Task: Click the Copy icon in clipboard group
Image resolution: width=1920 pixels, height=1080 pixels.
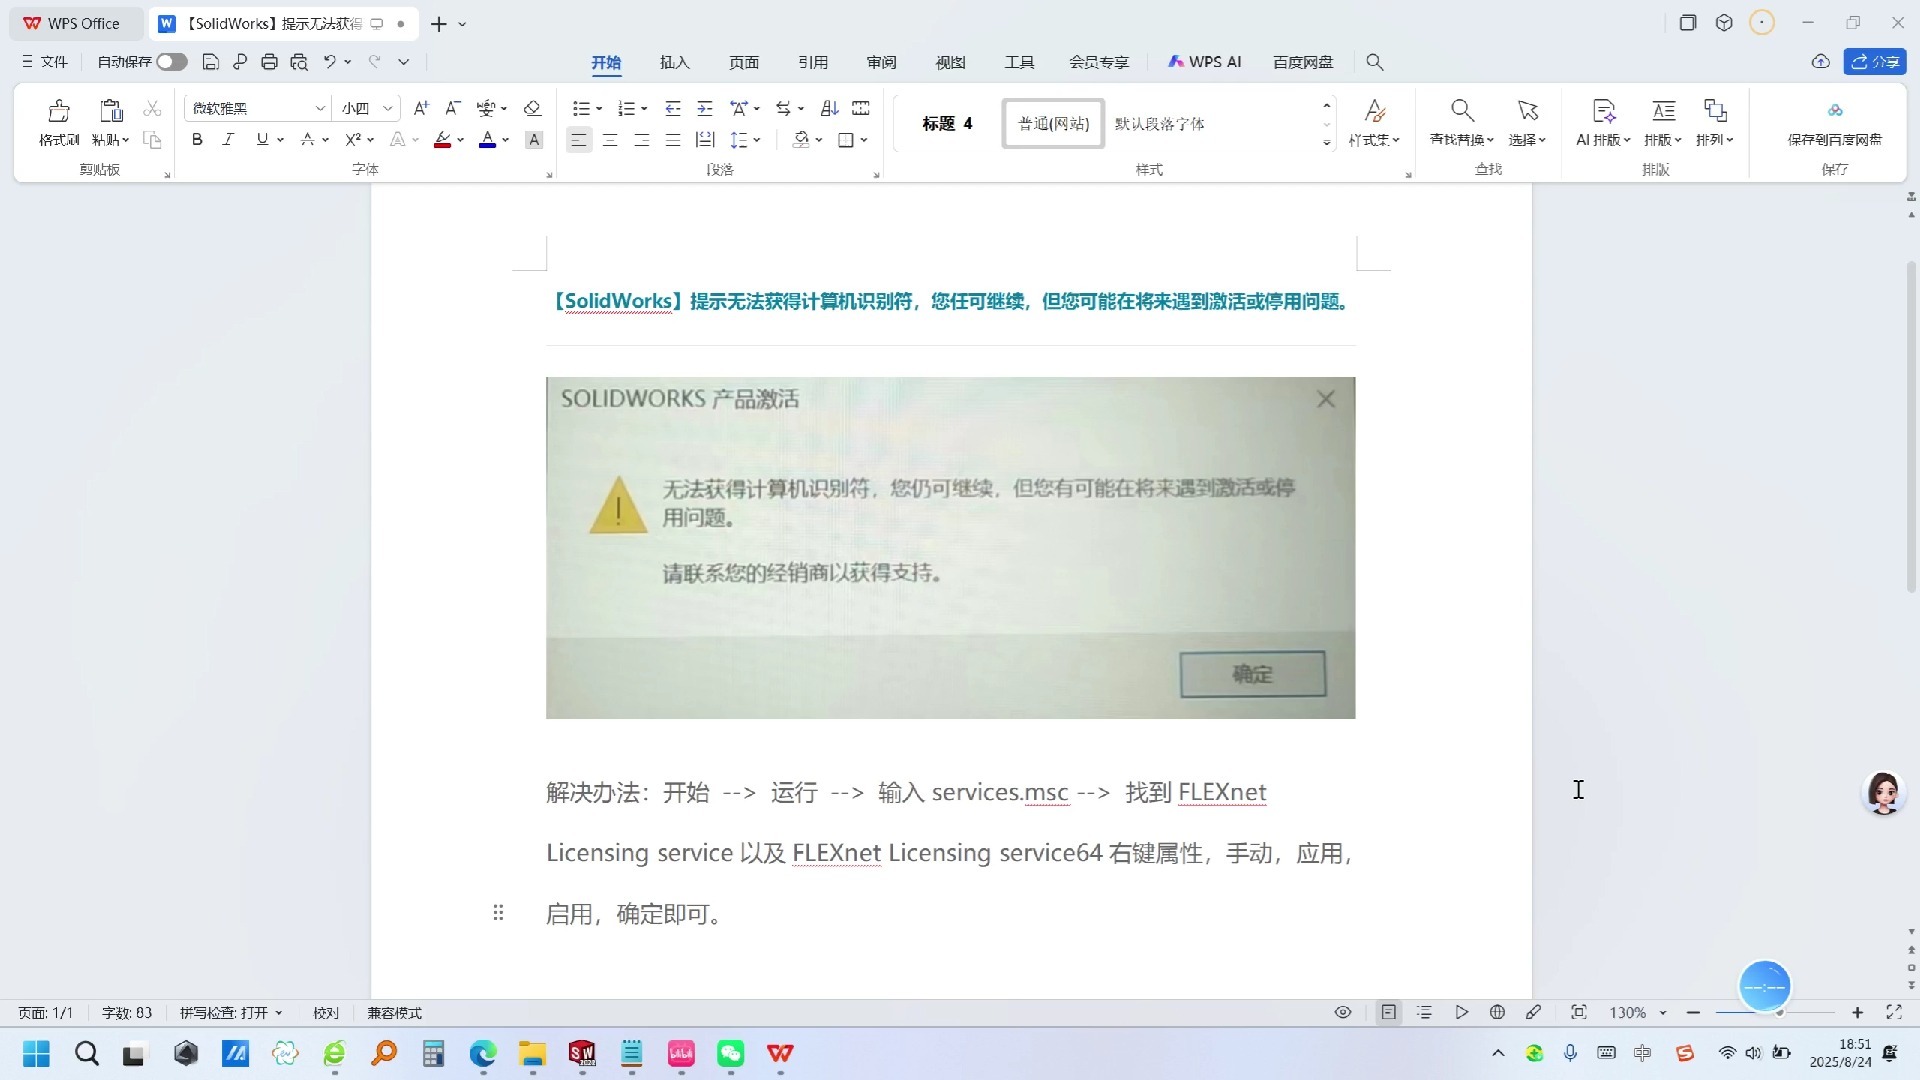Action: tap(152, 140)
